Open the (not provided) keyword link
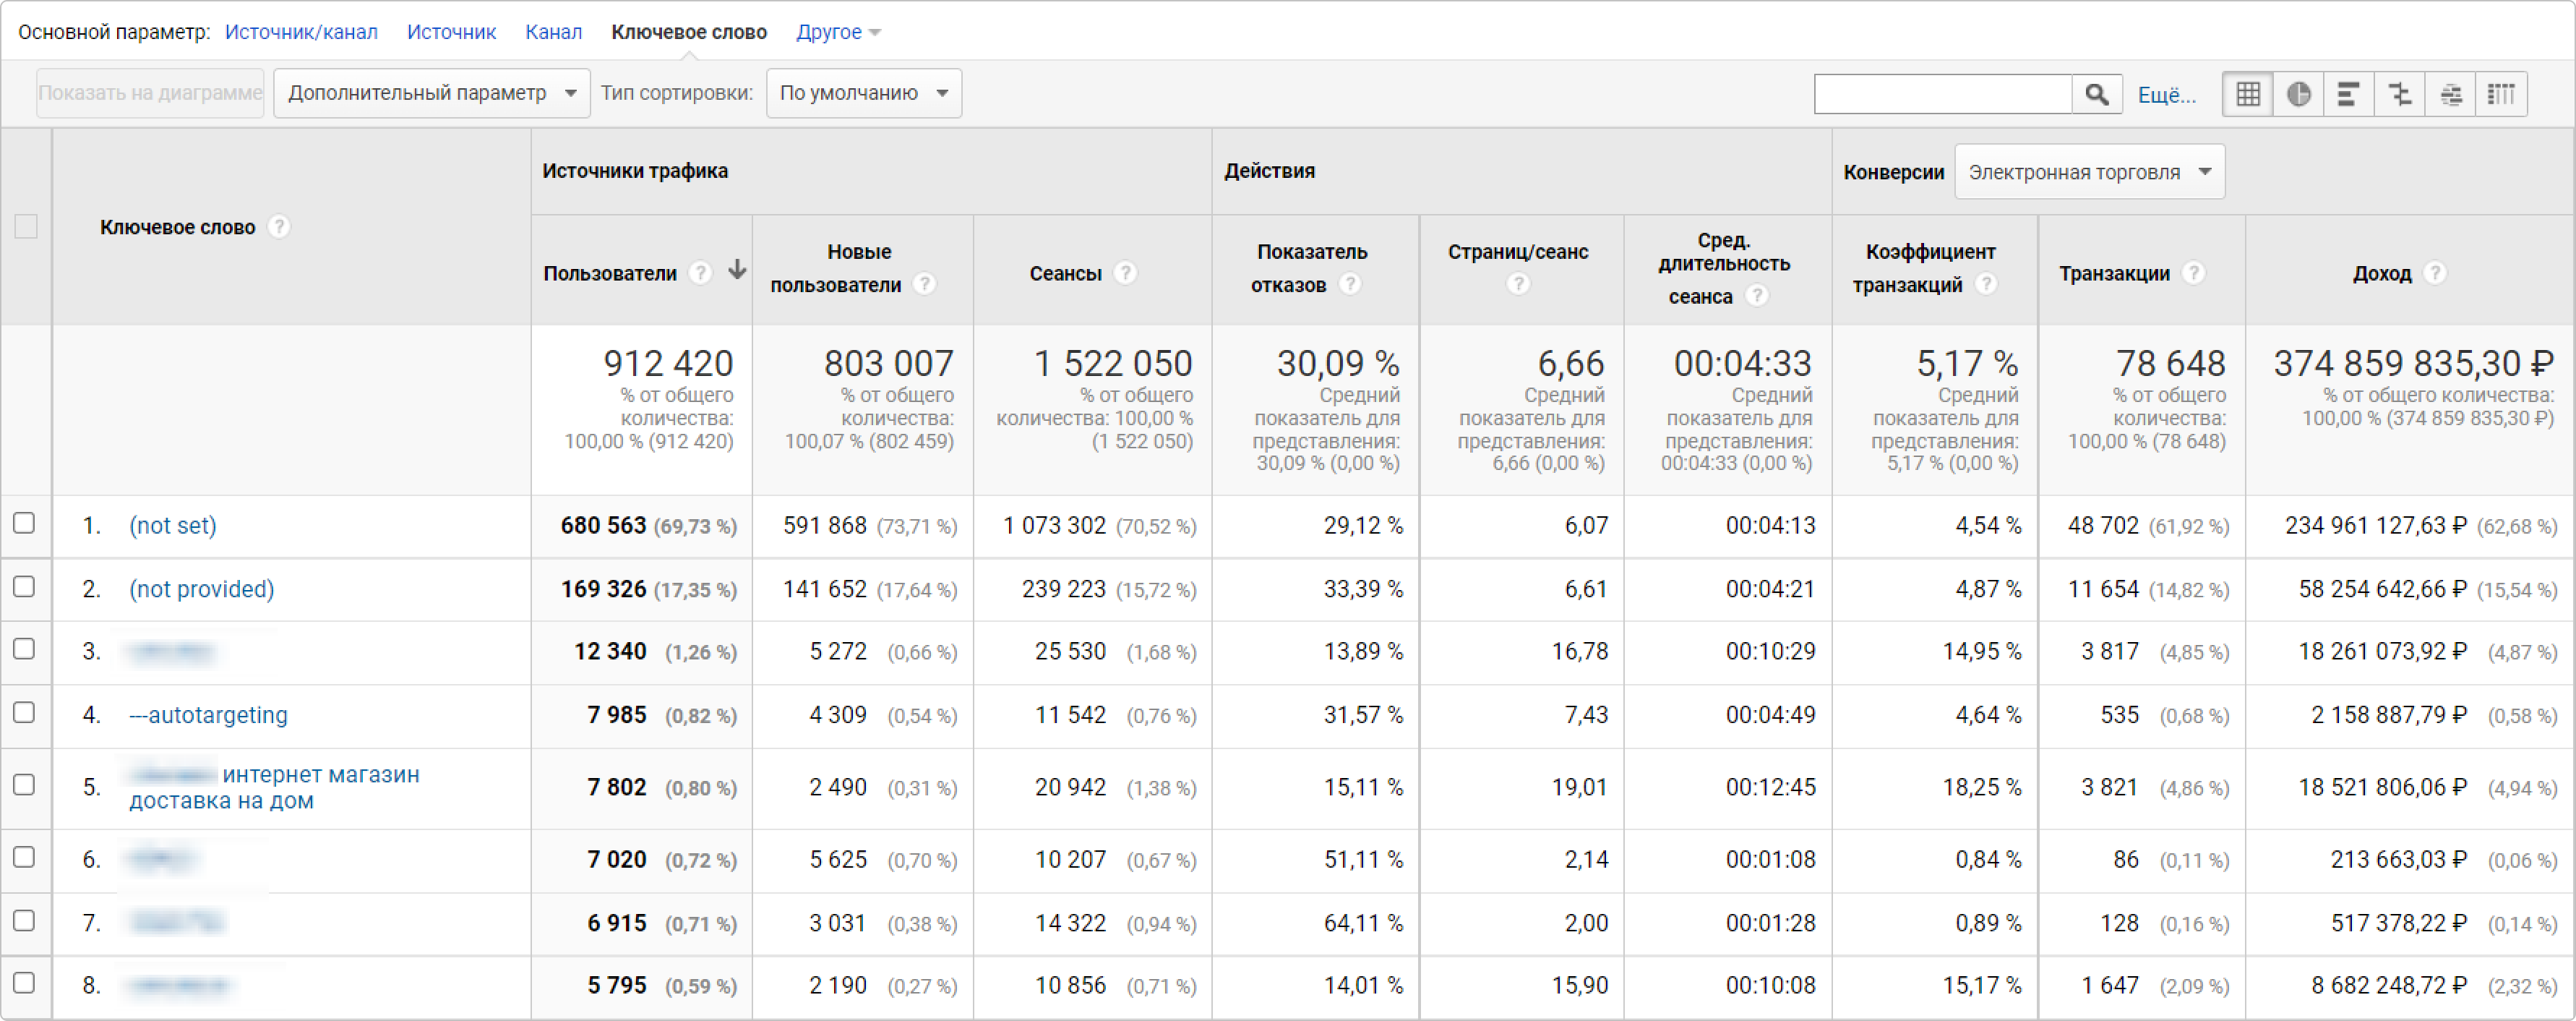 (x=201, y=589)
